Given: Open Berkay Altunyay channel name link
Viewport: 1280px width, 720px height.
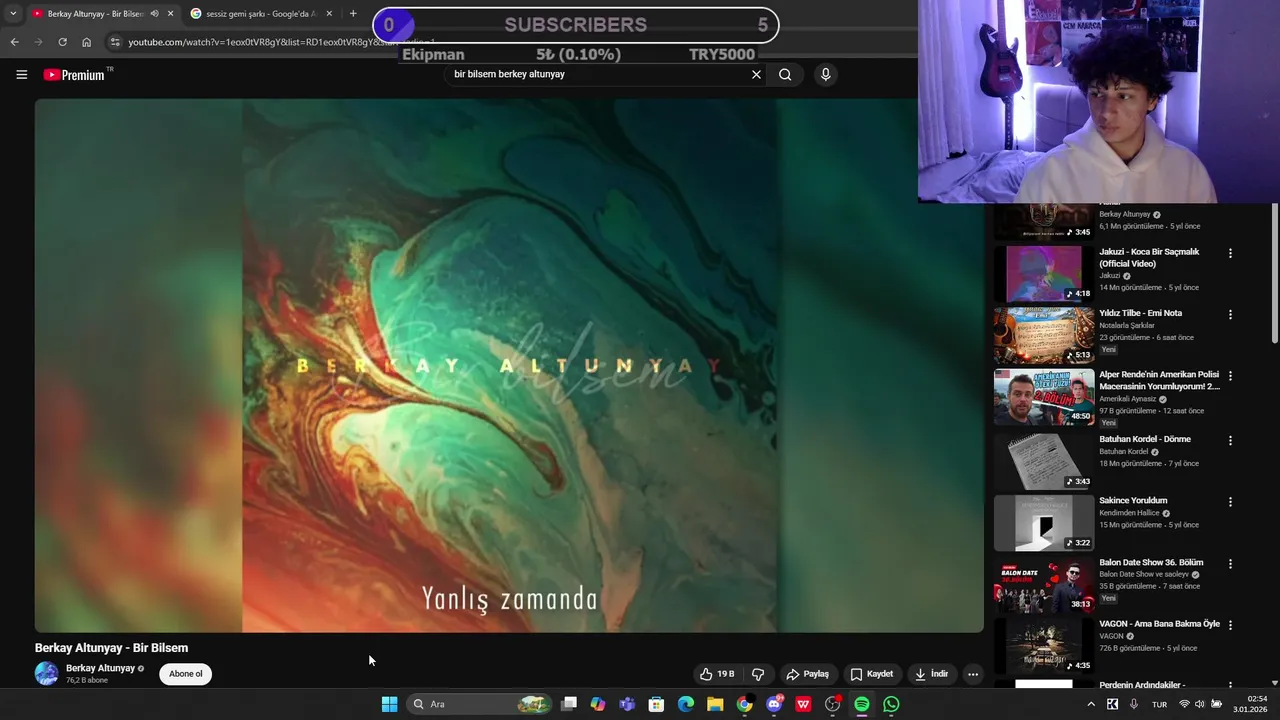Looking at the screenshot, I should (x=100, y=668).
